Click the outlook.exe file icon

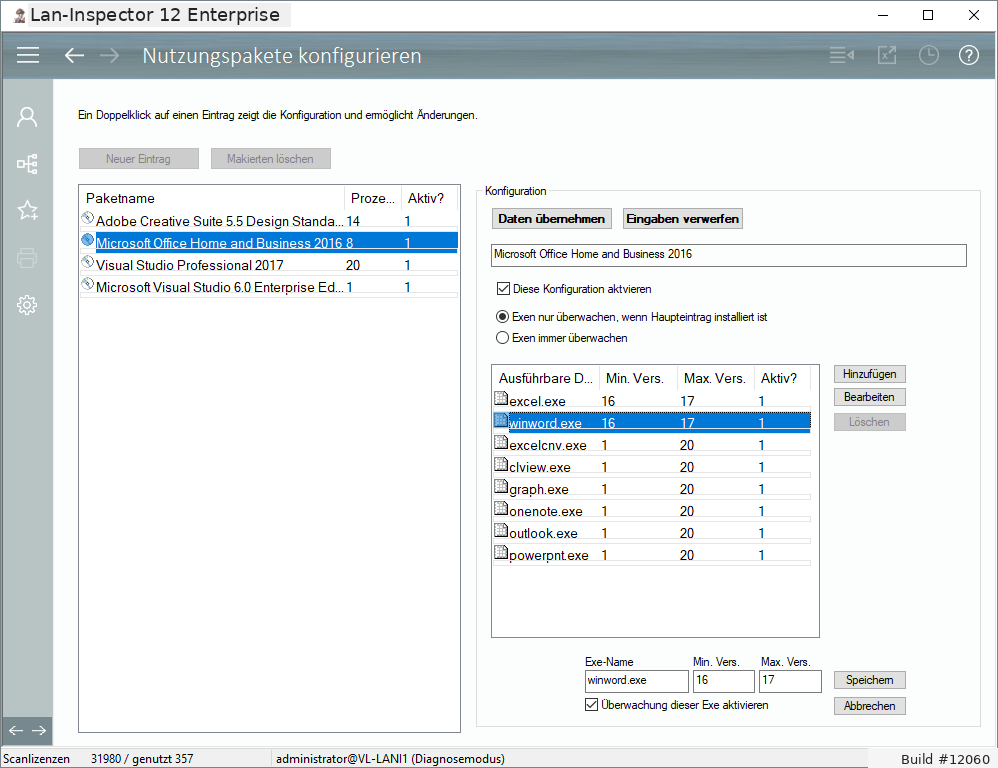tap(501, 530)
